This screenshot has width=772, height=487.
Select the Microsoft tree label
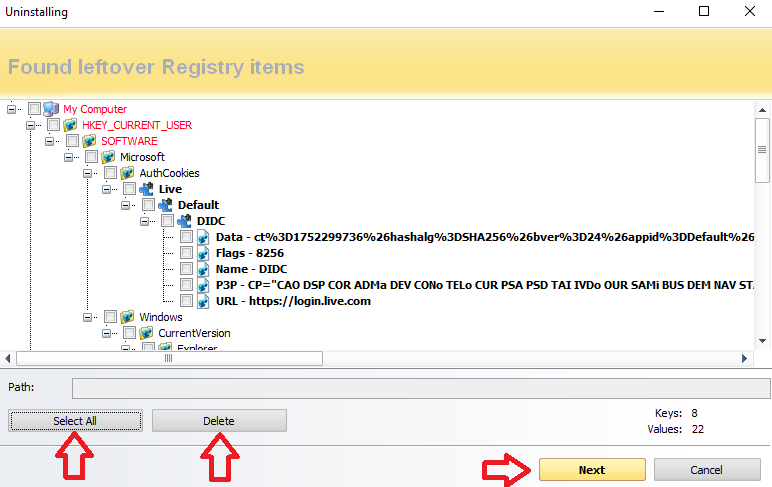[x=142, y=157]
